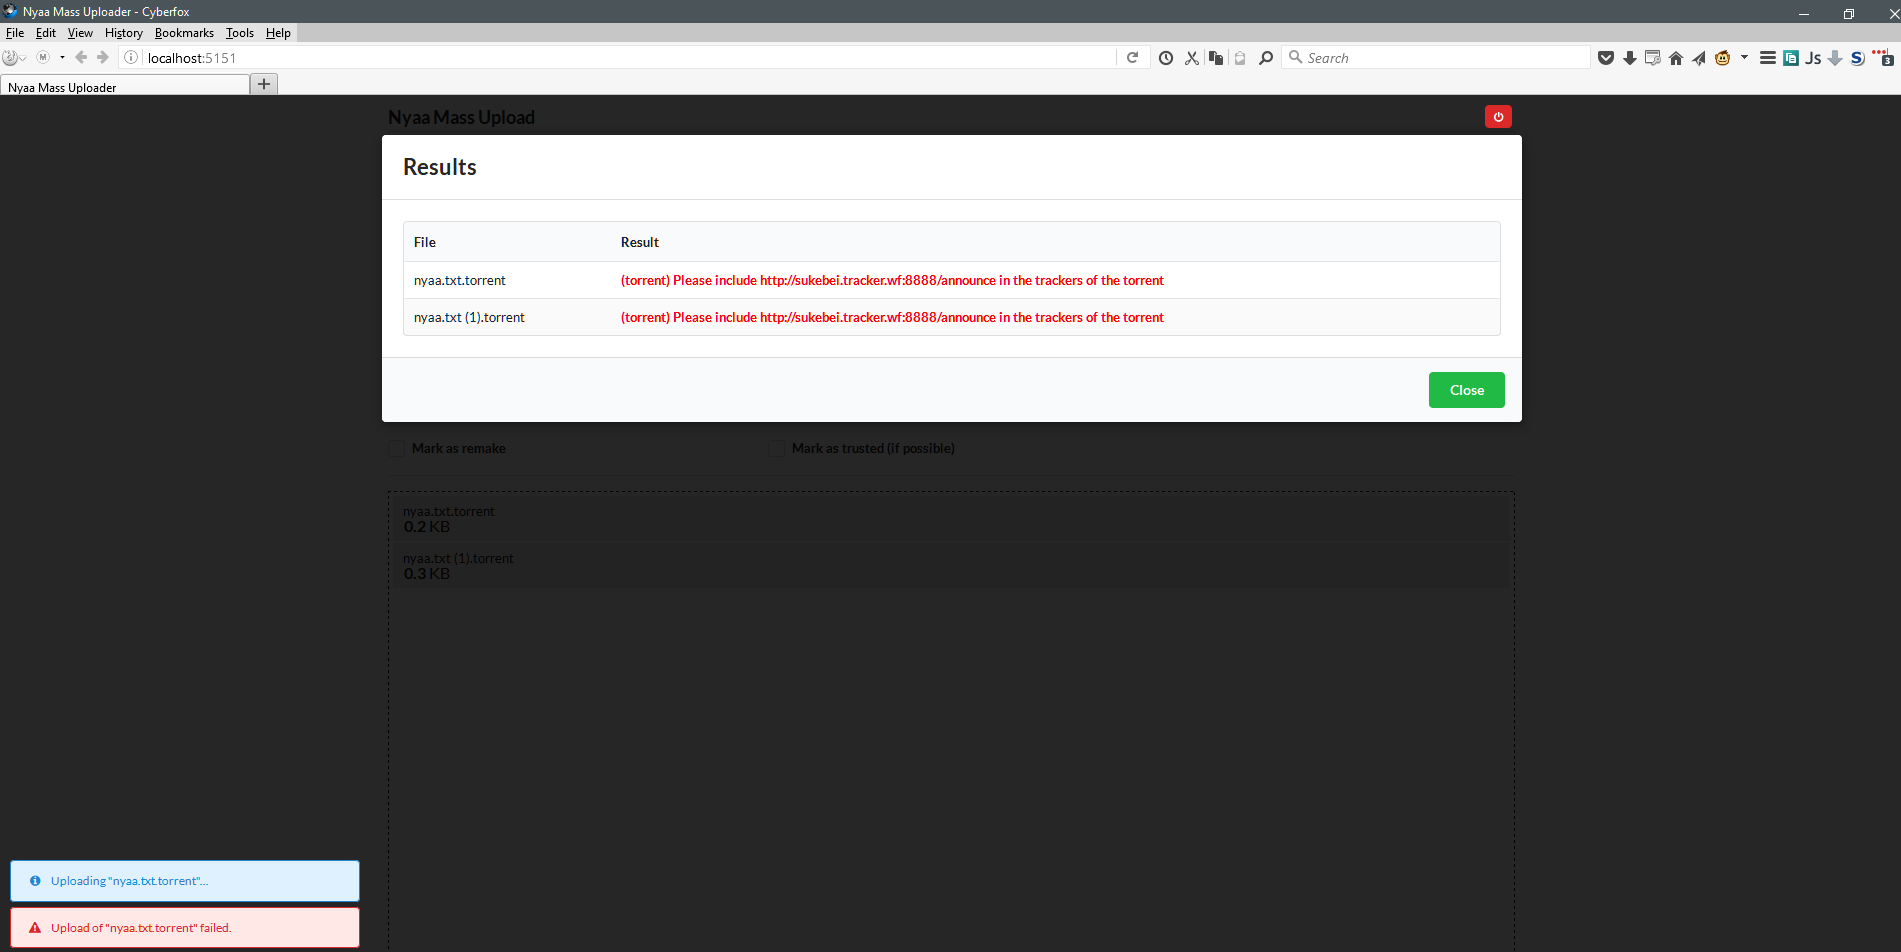Toggle the Mark as remake checkbox
Image resolution: width=1901 pixels, height=952 pixels.
click(x=396, y=449)
